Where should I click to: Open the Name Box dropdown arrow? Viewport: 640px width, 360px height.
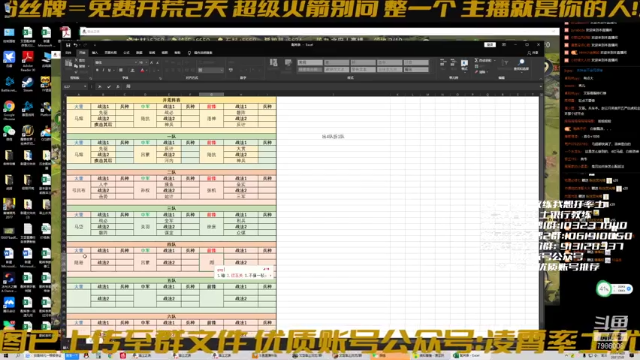pyautogui.click(x=85, y=87)
